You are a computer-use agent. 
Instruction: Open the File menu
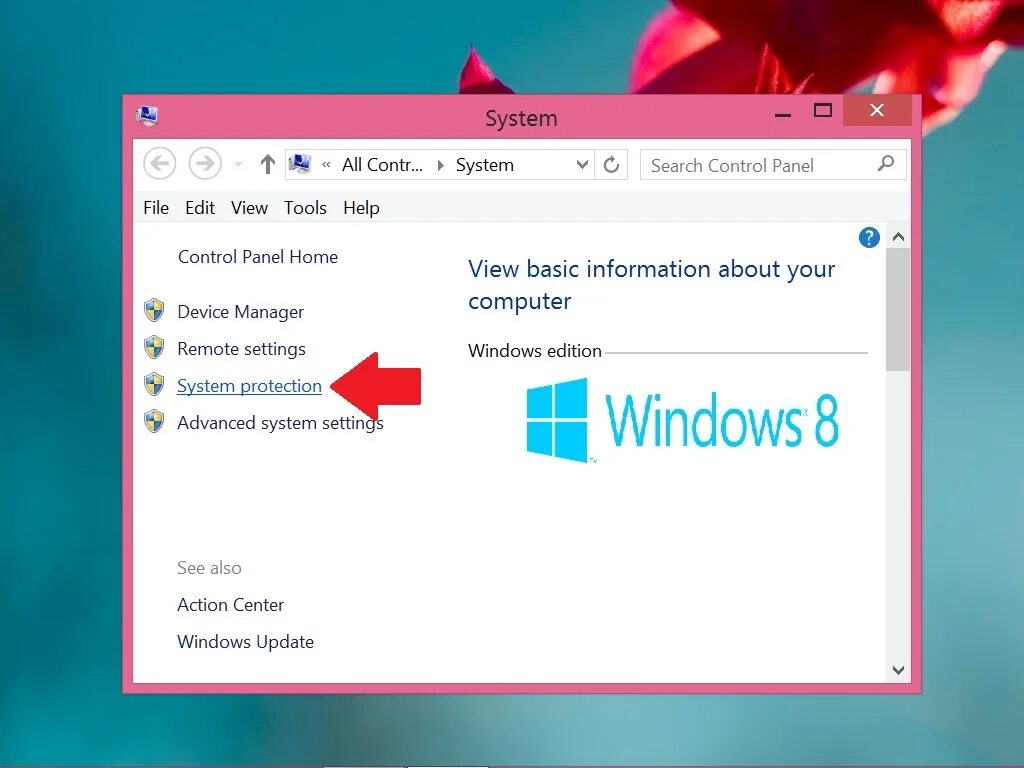tap(156, 208)
